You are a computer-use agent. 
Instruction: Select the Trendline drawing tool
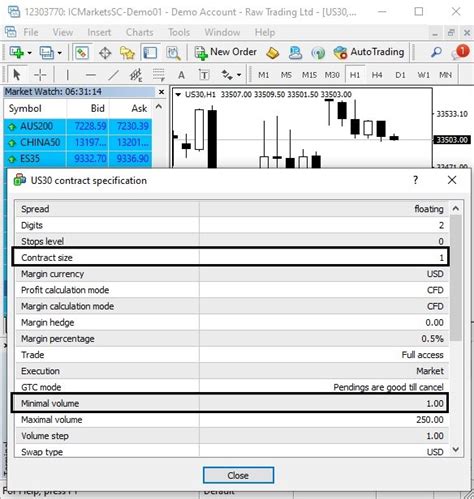tap(114, 75)
